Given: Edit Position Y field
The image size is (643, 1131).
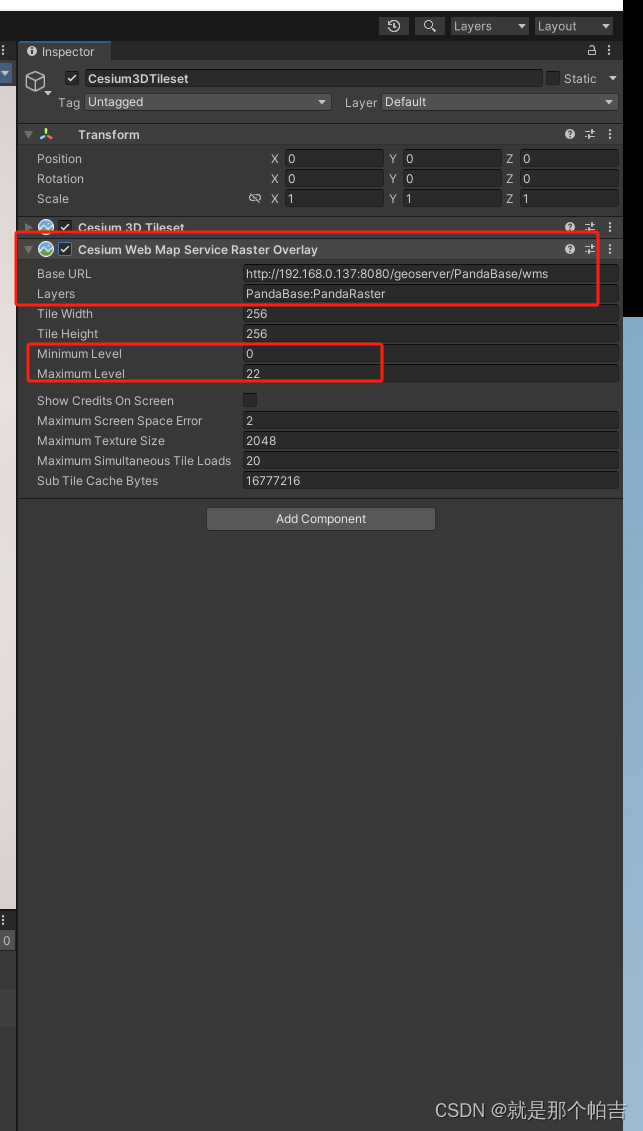Looking at the screenshot, I should pos(452,159).
